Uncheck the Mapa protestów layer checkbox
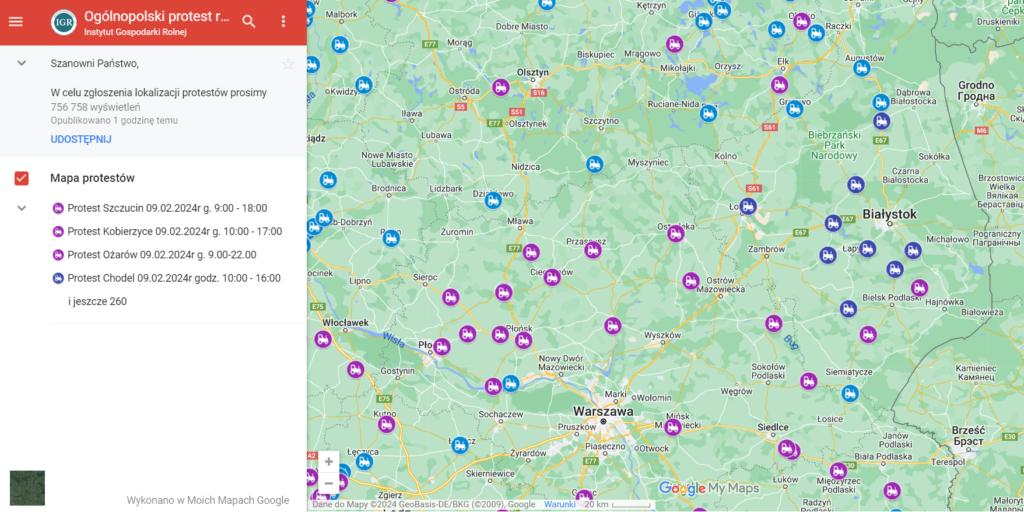This screenshot has width=1024, height=512. pyautogui.click(x=22, y=178)
